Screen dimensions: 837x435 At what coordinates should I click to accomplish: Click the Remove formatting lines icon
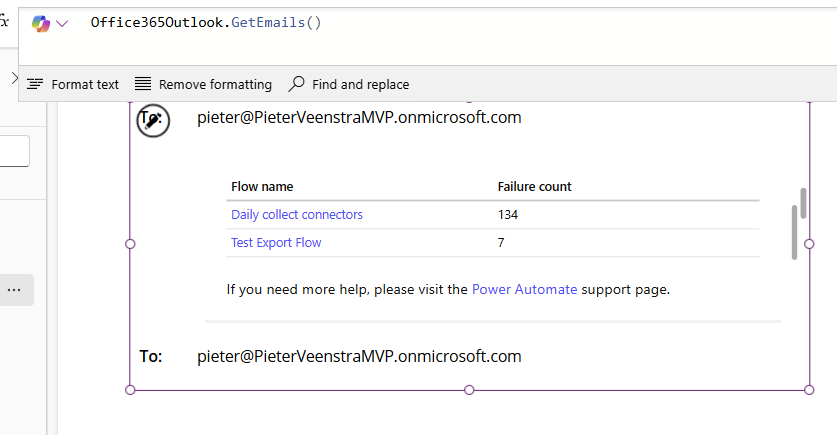pyautogui.click(x=143, y=83)
